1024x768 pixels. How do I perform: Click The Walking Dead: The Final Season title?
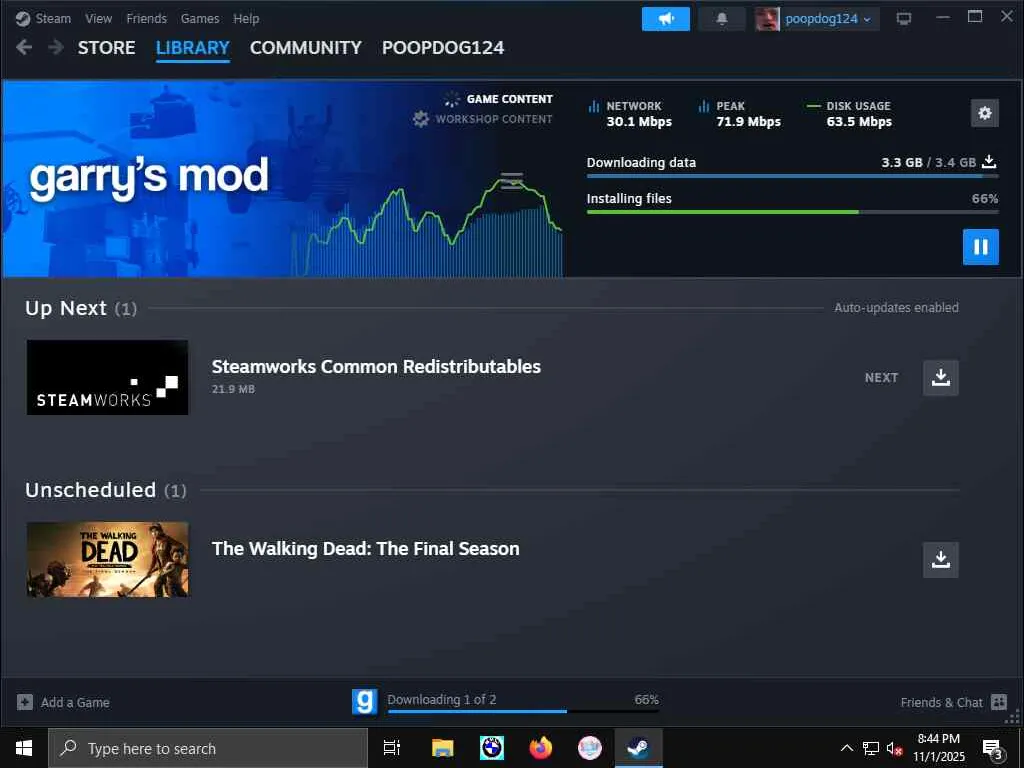(x=365, y=549)
